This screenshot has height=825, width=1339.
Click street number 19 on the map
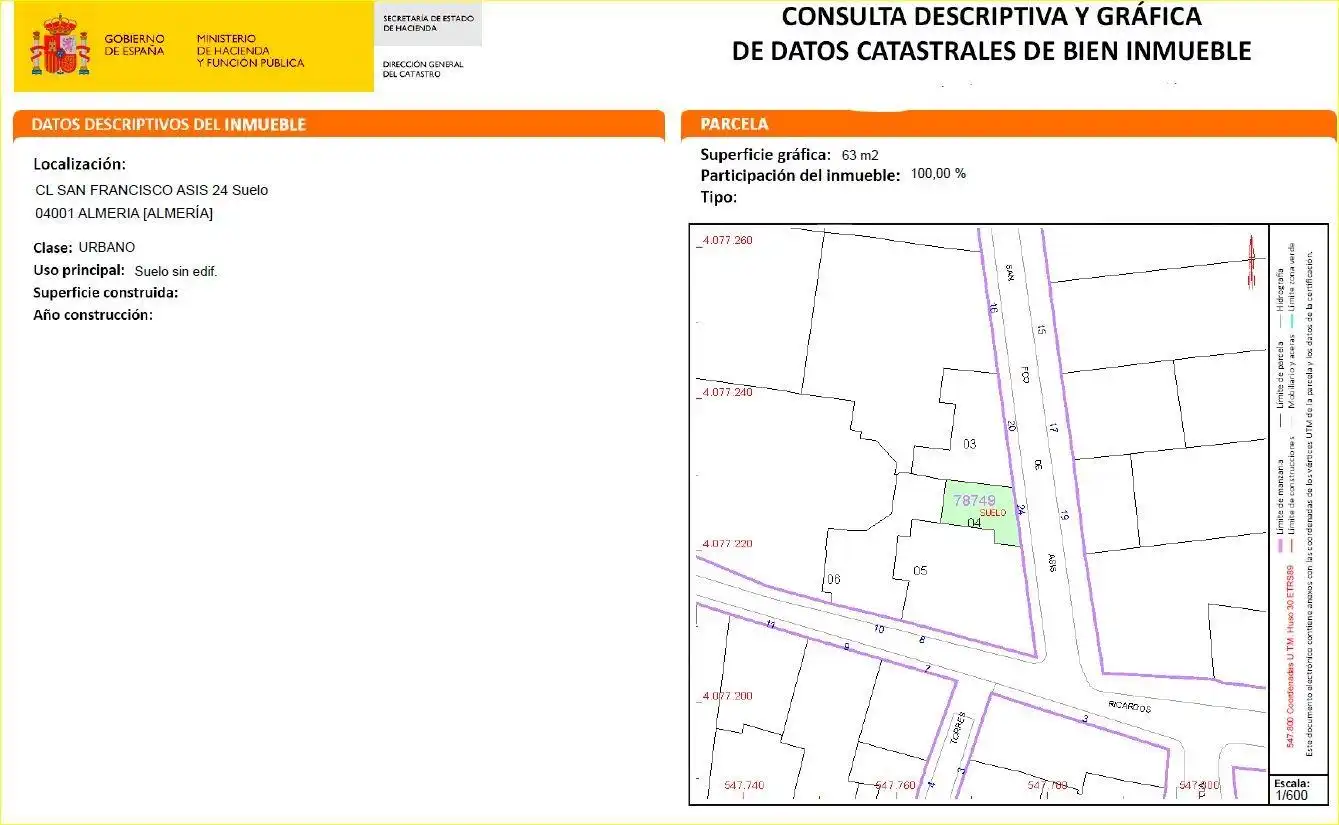point(1065,516)
